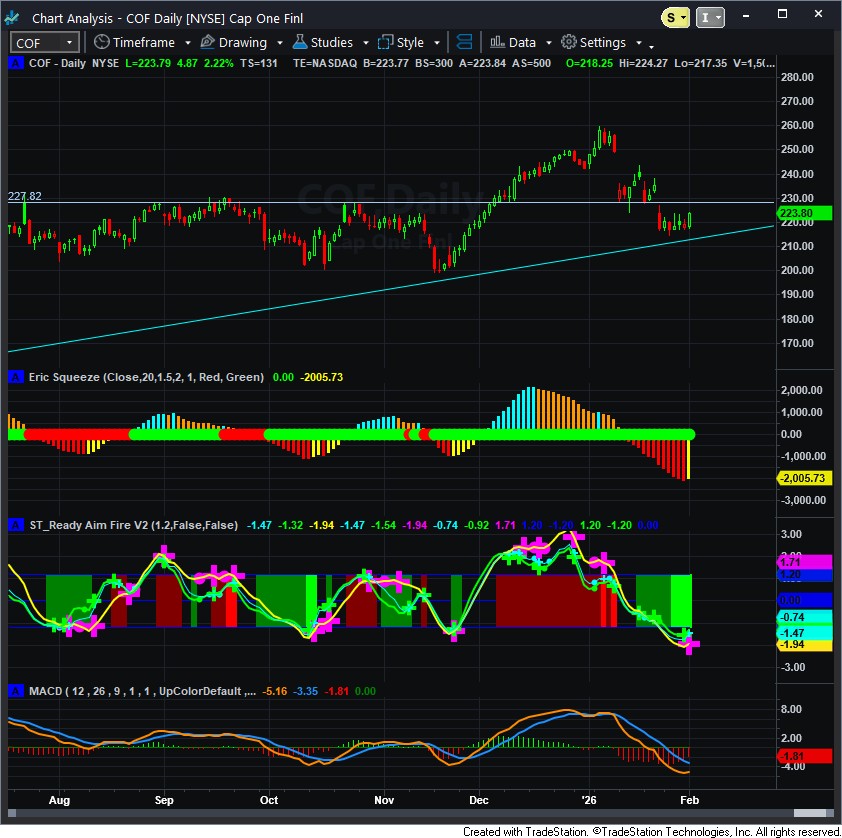The height and width of the screenshot is (838, 842).
Task: Toggle the blue A badge beside MACD
Action: (14, 690)
